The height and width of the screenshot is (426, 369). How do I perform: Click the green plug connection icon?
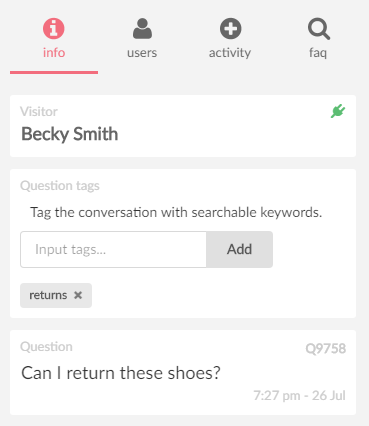pyautogui.click(x=338, y=111)
